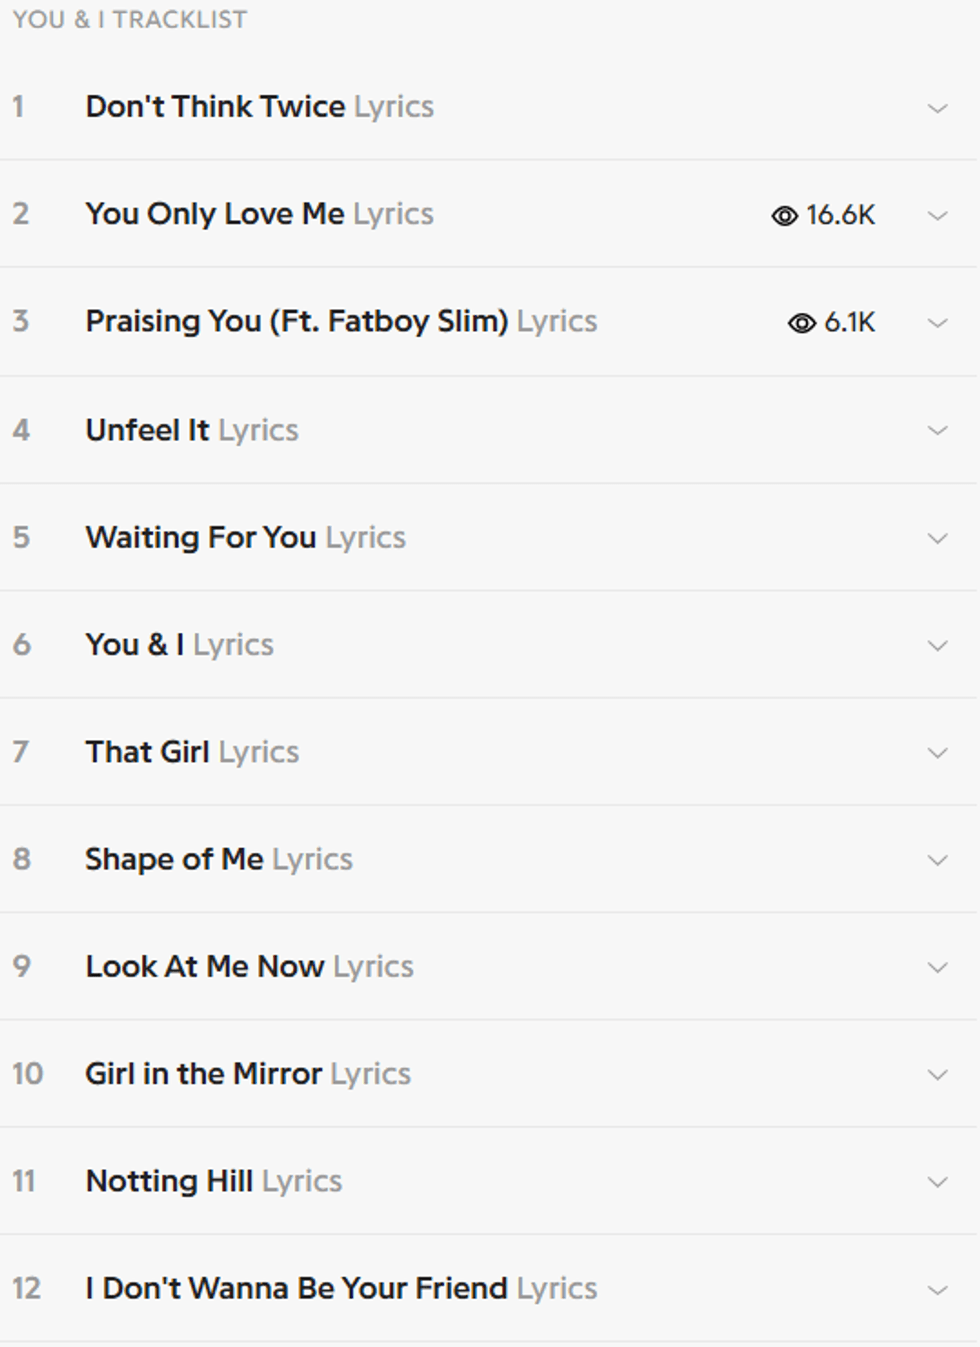The width and height of the screenshot is (980, 1347).
Task: Select Girl in the Mirror Lyrics
Action: (247, 1074)
